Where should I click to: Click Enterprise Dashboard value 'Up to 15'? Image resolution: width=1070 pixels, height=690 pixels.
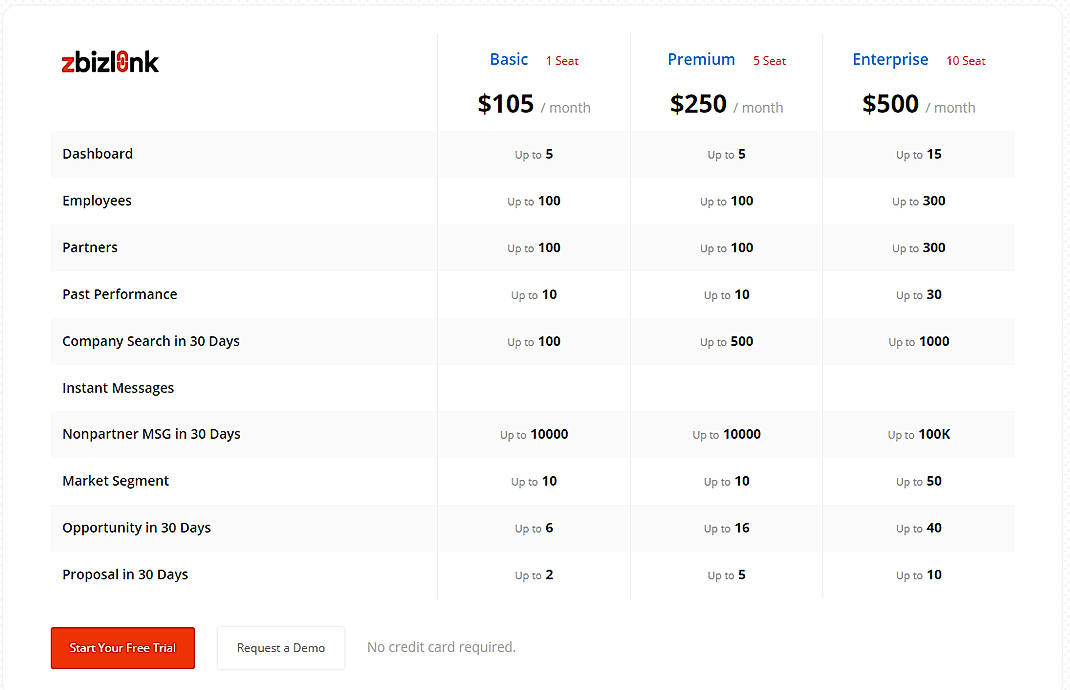pos(919,154)
